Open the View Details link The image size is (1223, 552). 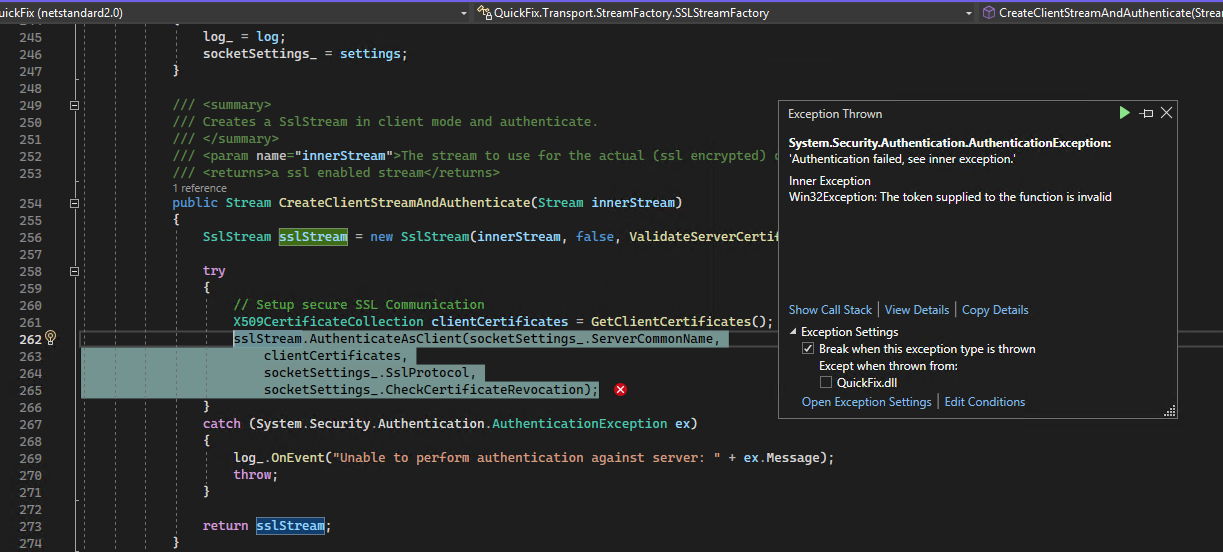[x=917, y=310]
